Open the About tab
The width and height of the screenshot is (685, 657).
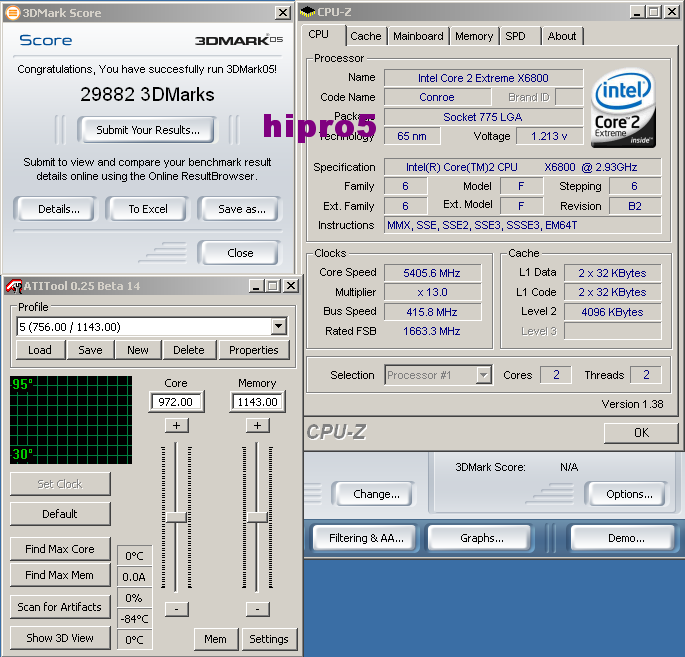[x=562, y=36]
